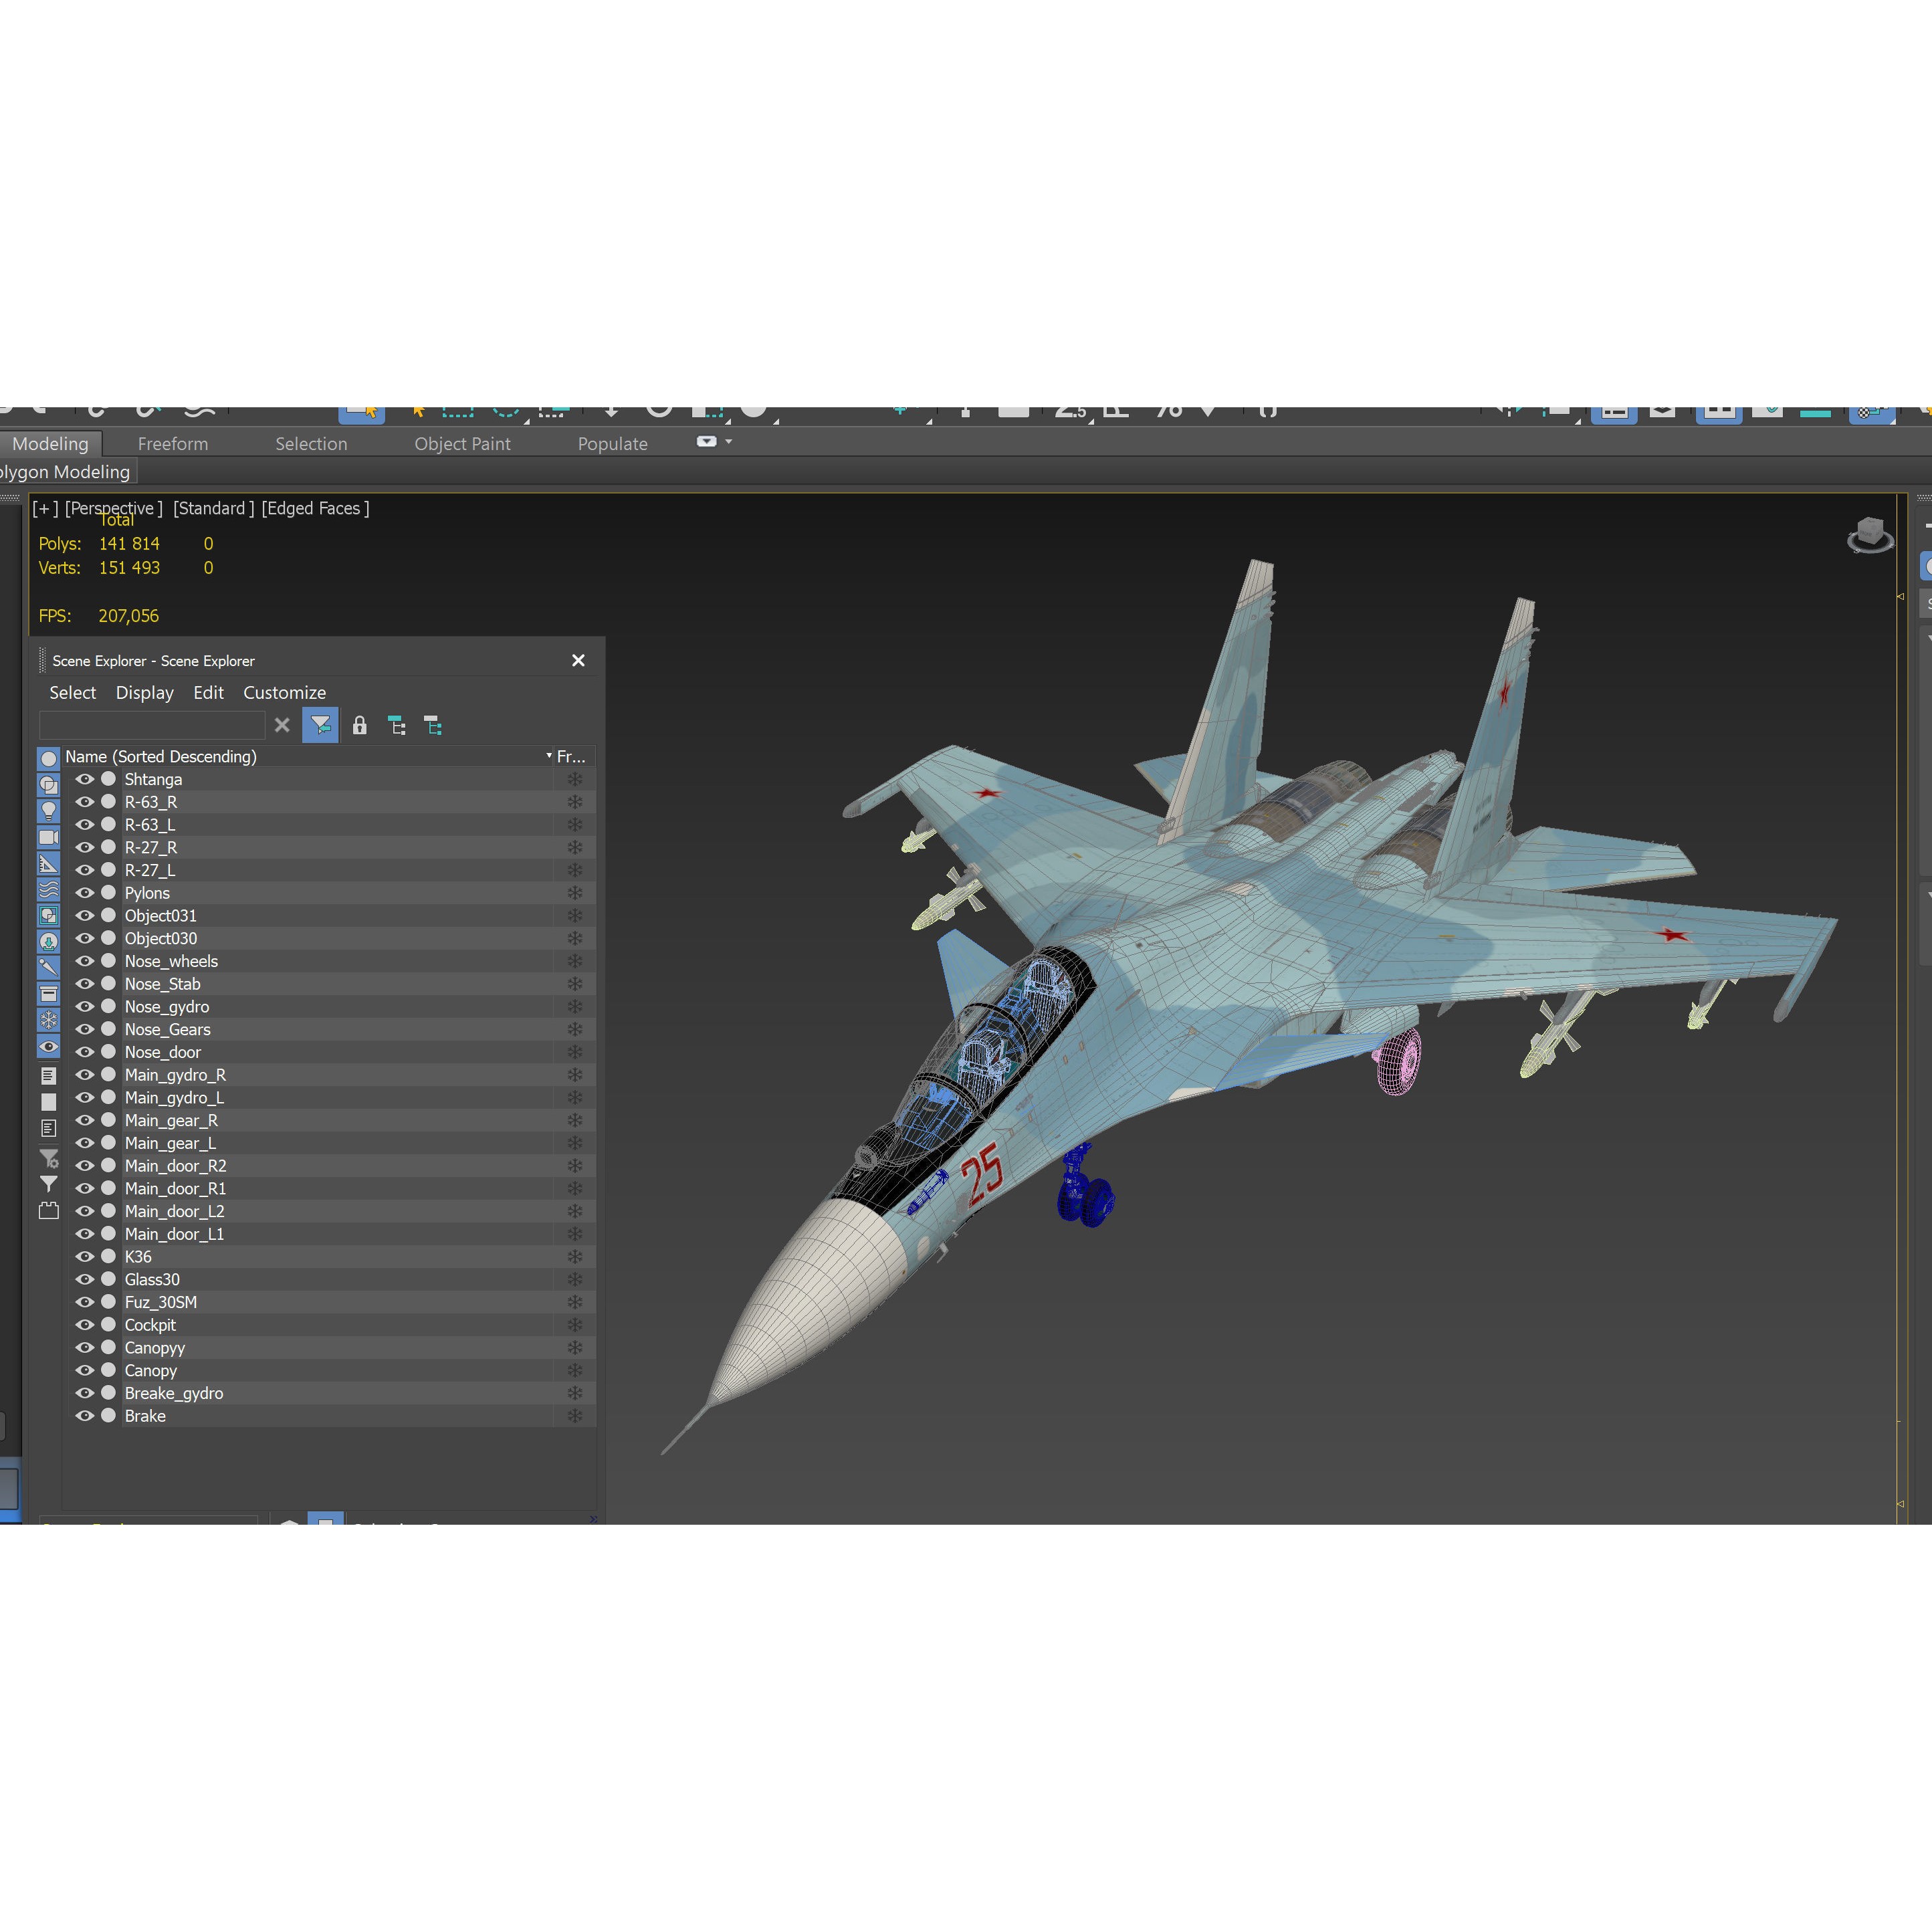
Task: Click the Lock icon in Scene Explorer toolbar
Action: 360,725
